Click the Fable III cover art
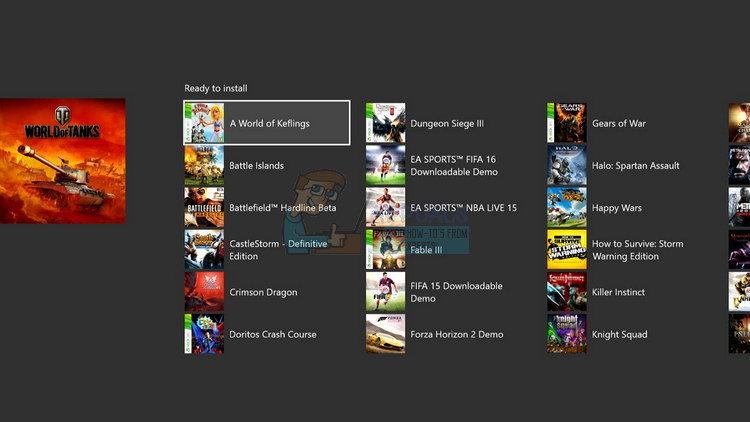The width and height of the screenshot is (750, 422). click(386, 250)
